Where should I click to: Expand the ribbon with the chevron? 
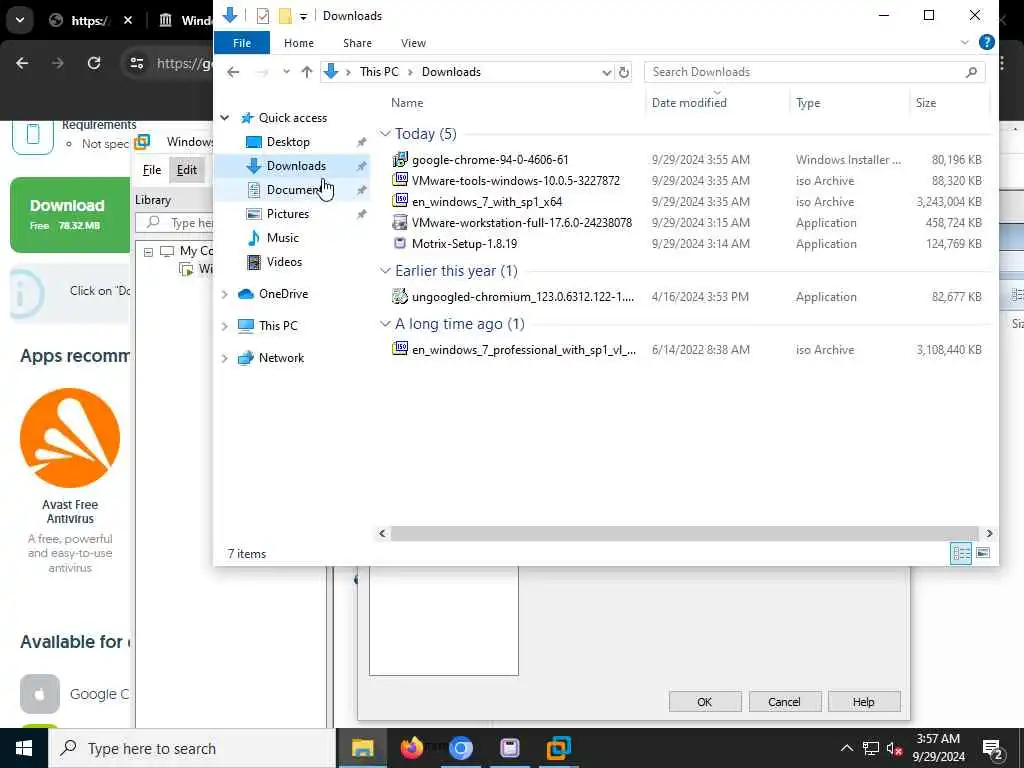point(965,42)
